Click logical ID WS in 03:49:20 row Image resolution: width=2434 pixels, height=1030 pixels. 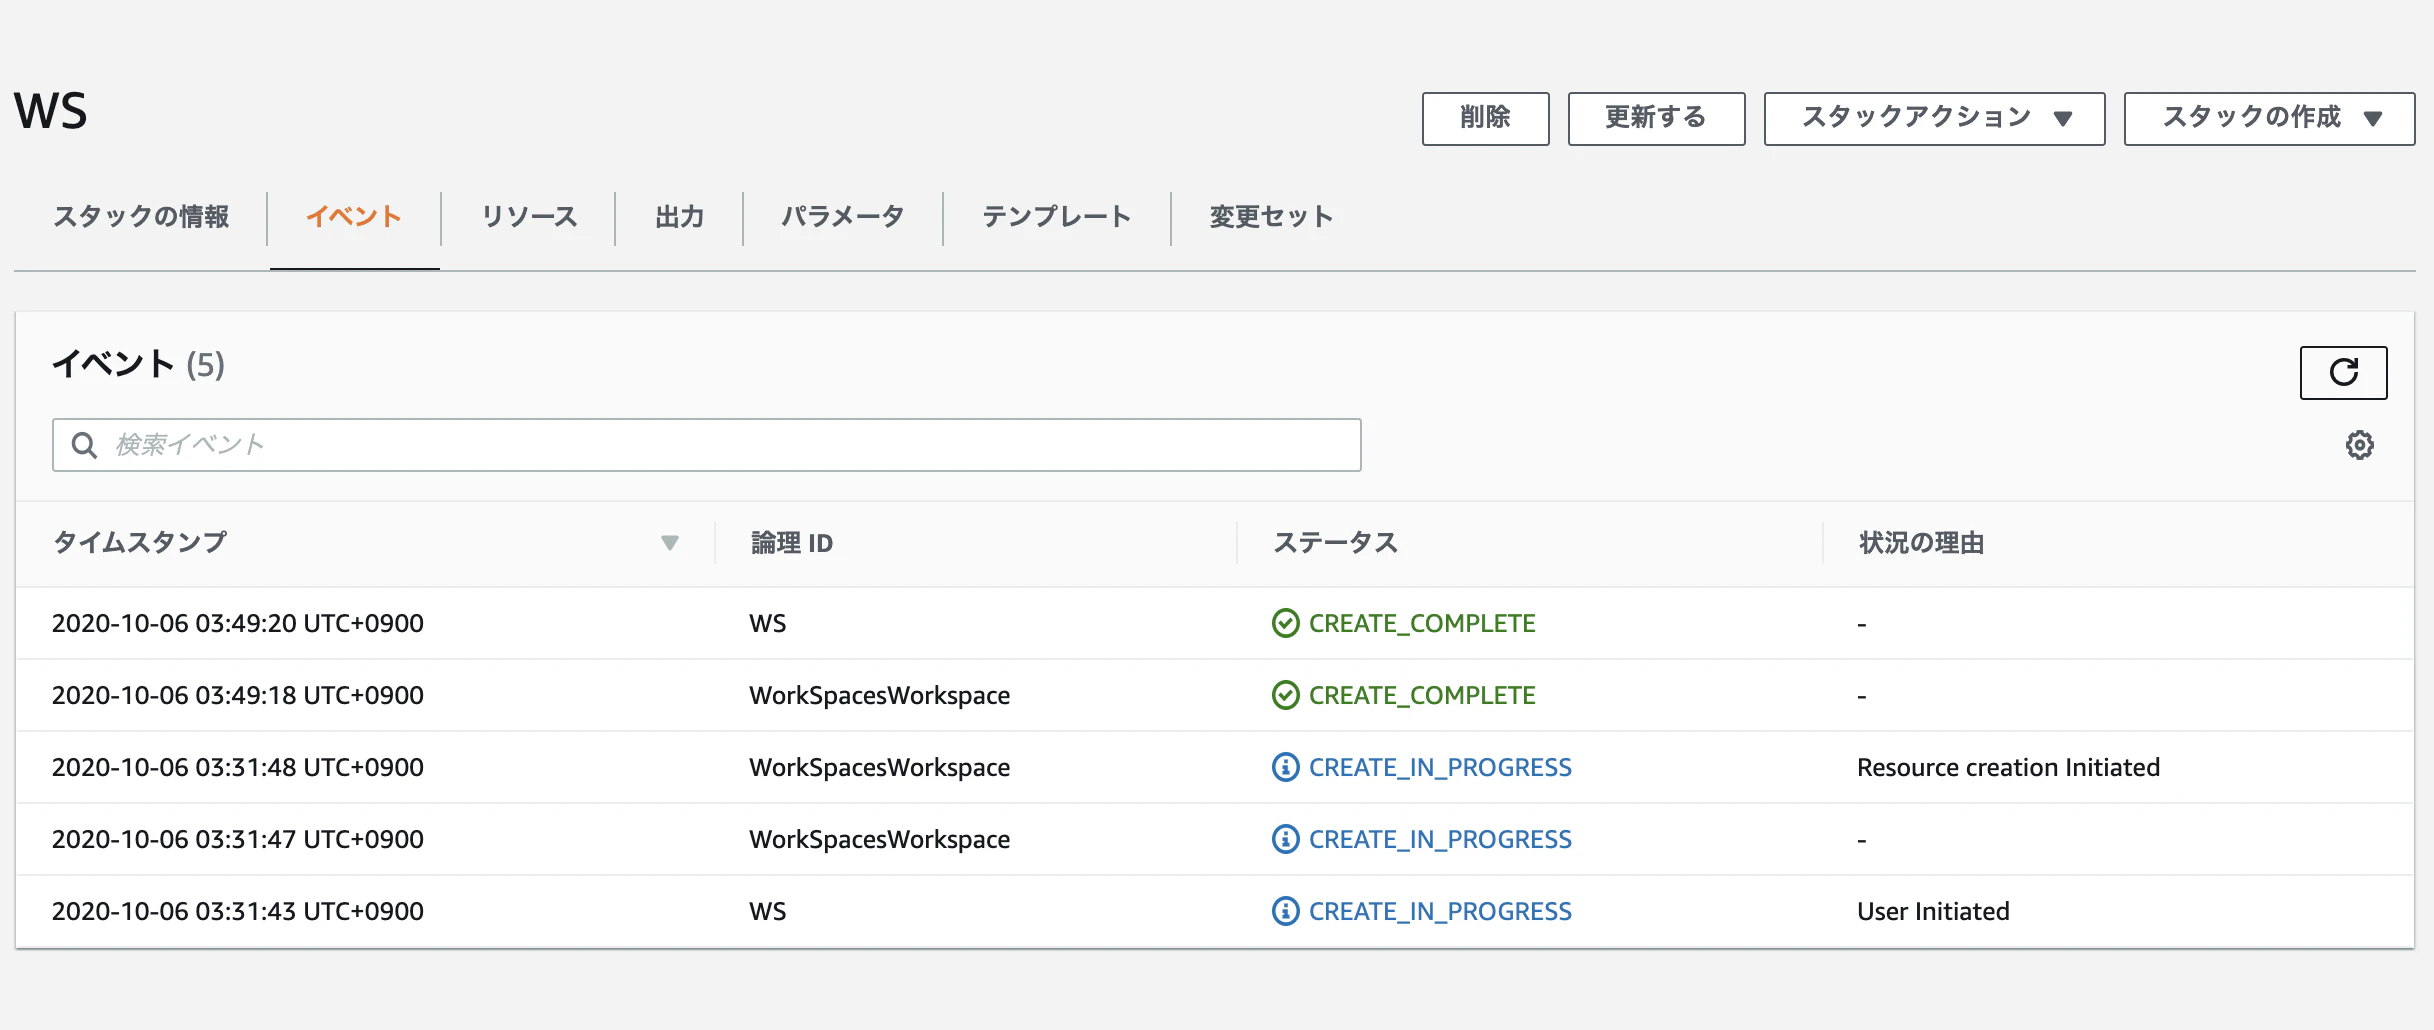[768, 623]
